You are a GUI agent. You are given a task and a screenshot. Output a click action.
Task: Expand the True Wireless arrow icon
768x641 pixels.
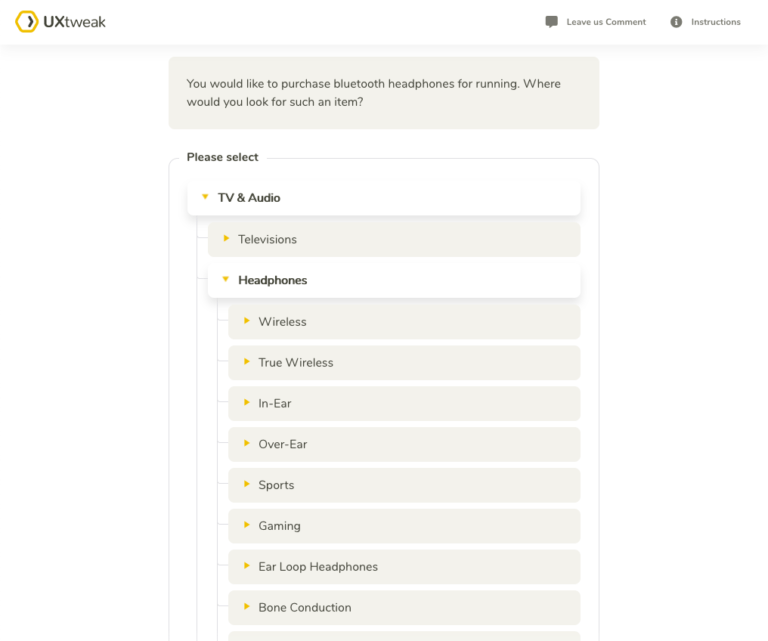[247, 362]
